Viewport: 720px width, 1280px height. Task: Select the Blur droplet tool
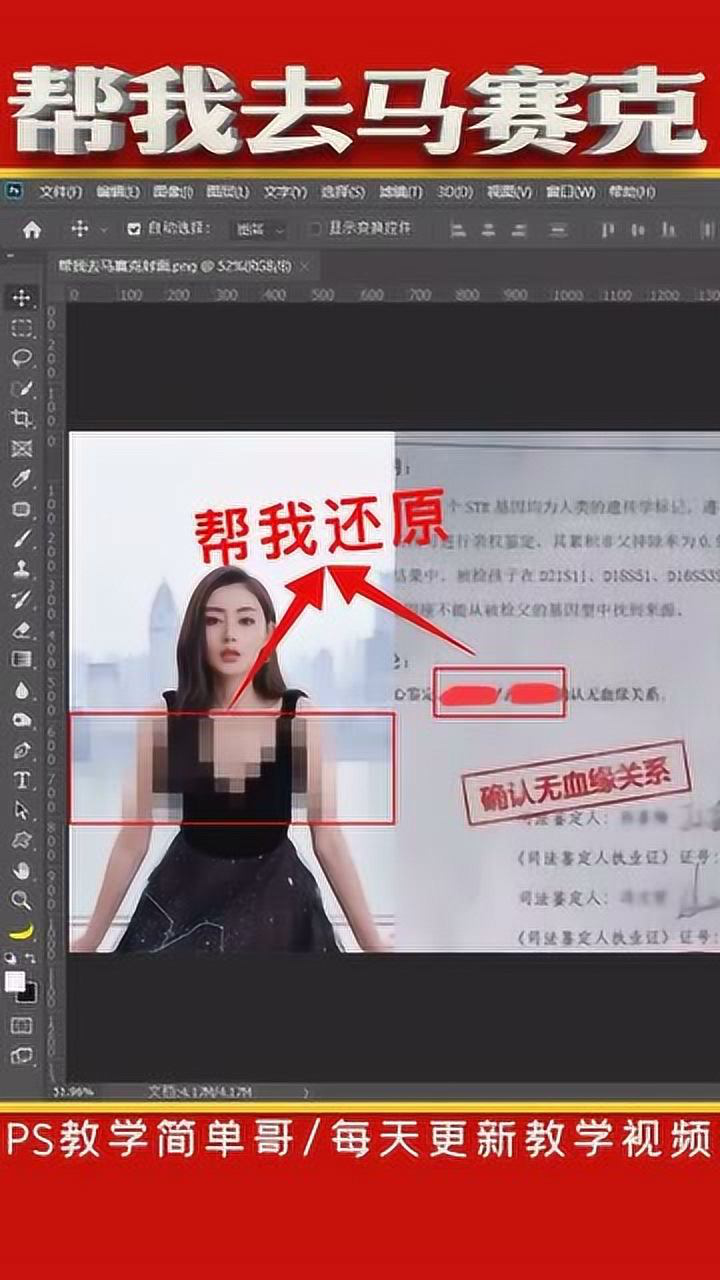(x=22, y=689)
